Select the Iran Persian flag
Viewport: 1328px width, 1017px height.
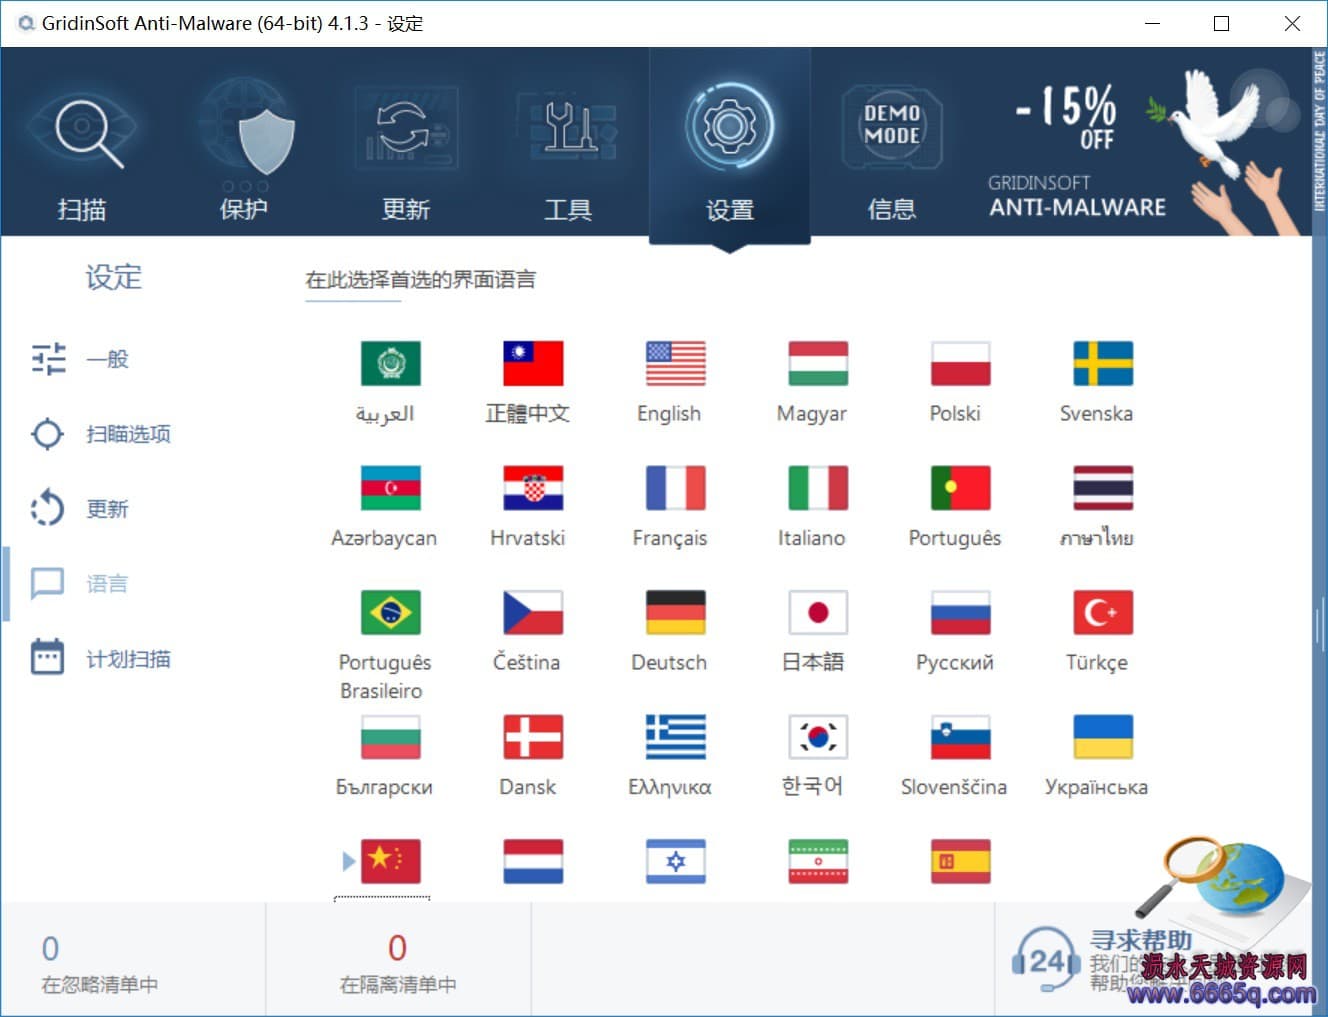[818, 861]
